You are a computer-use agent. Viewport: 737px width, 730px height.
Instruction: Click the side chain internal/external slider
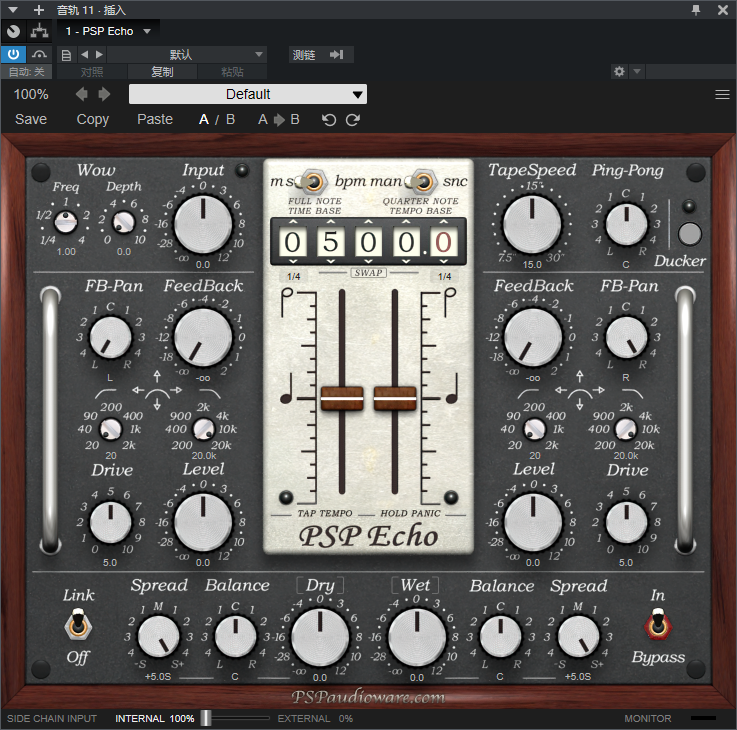205,718
